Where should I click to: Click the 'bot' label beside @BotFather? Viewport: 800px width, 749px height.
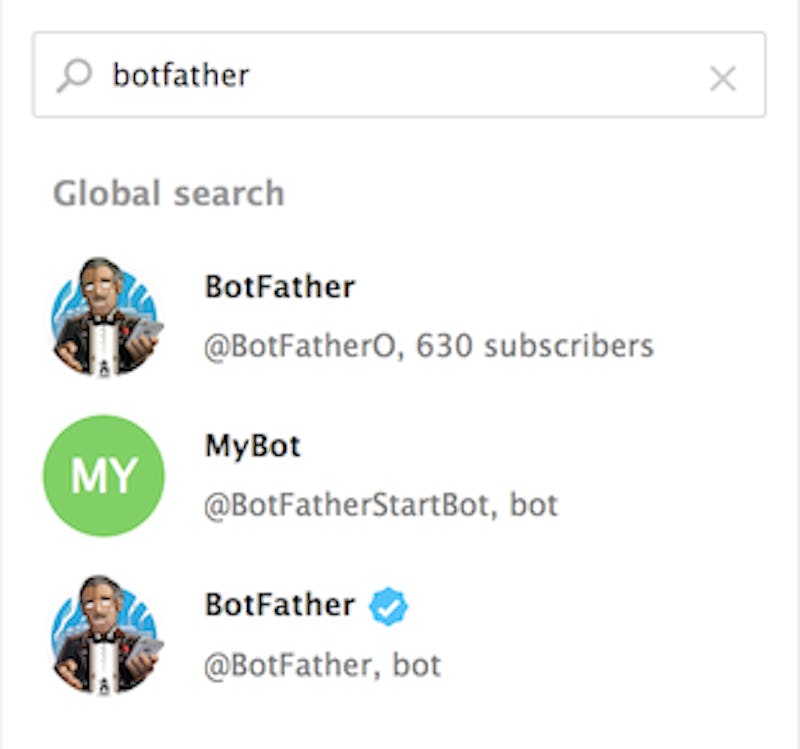tap(417, 664)
